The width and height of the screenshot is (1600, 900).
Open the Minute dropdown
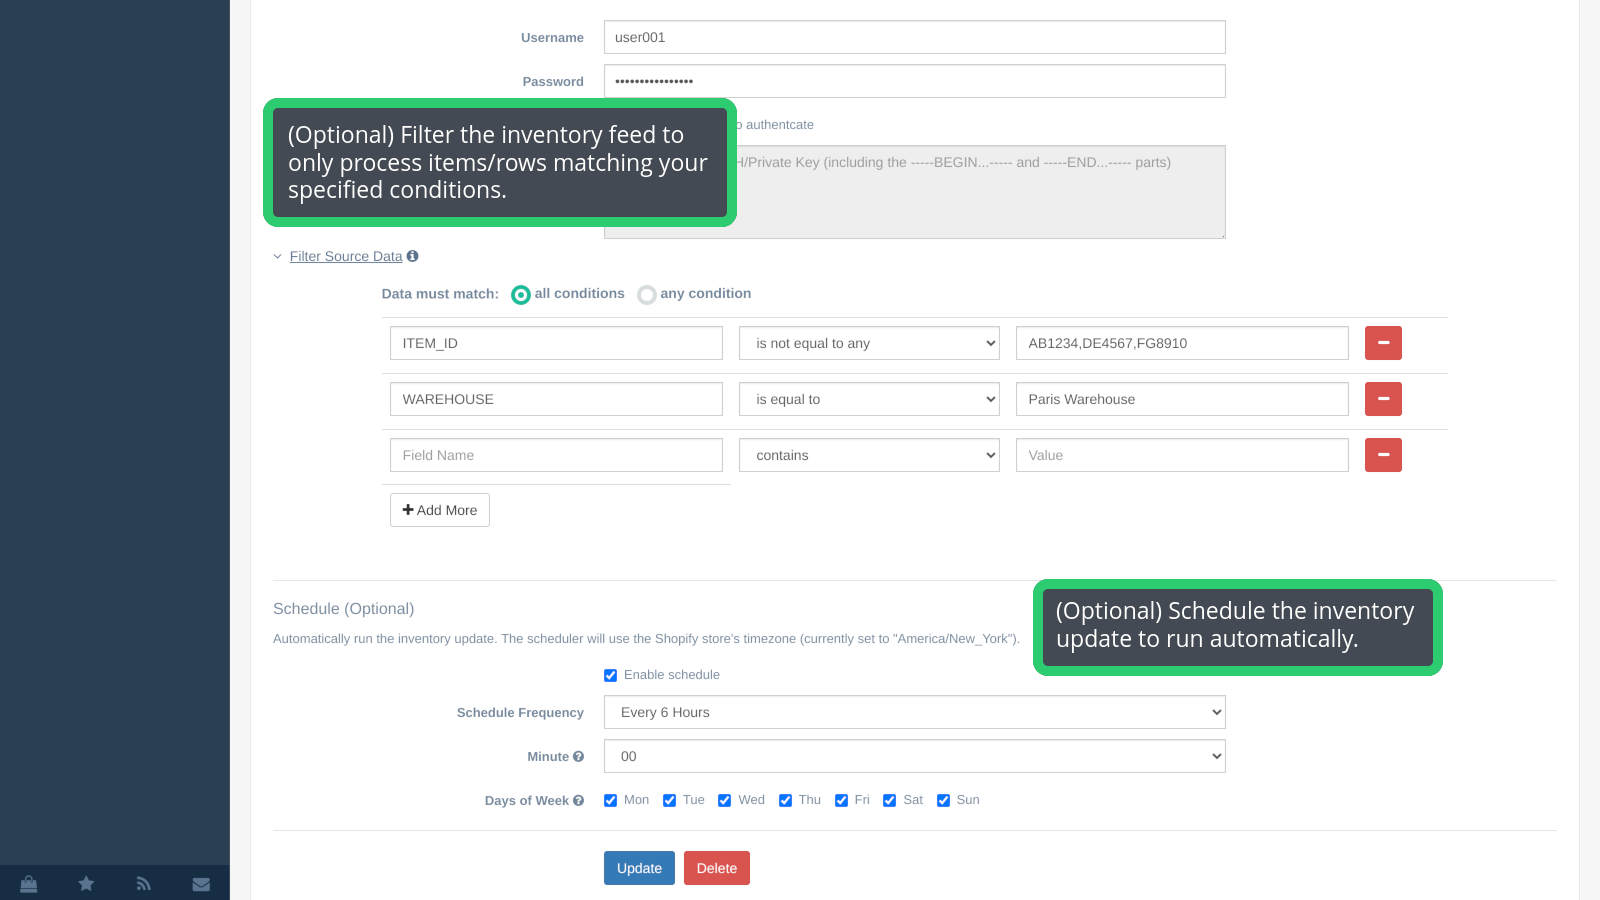[x=913, y=756]
